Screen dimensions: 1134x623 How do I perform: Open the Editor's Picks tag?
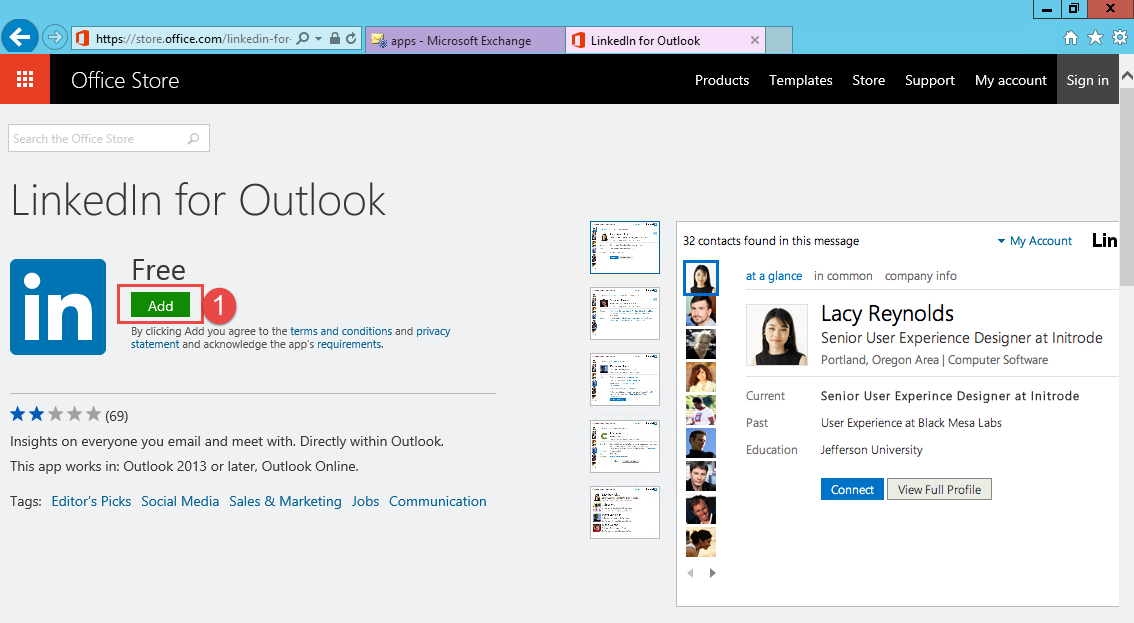coord(91,501)
